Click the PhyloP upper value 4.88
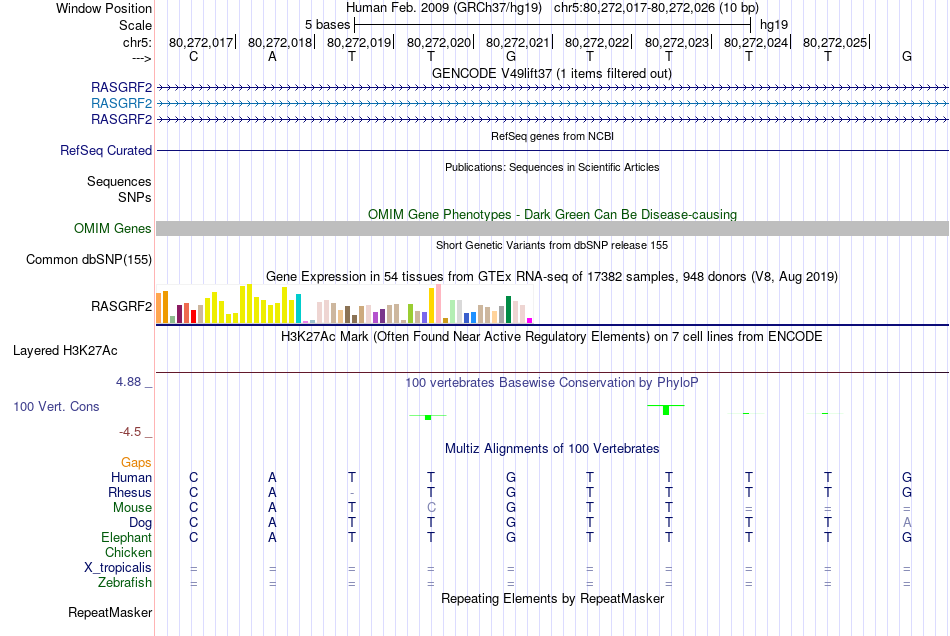 tap(128, 382)
